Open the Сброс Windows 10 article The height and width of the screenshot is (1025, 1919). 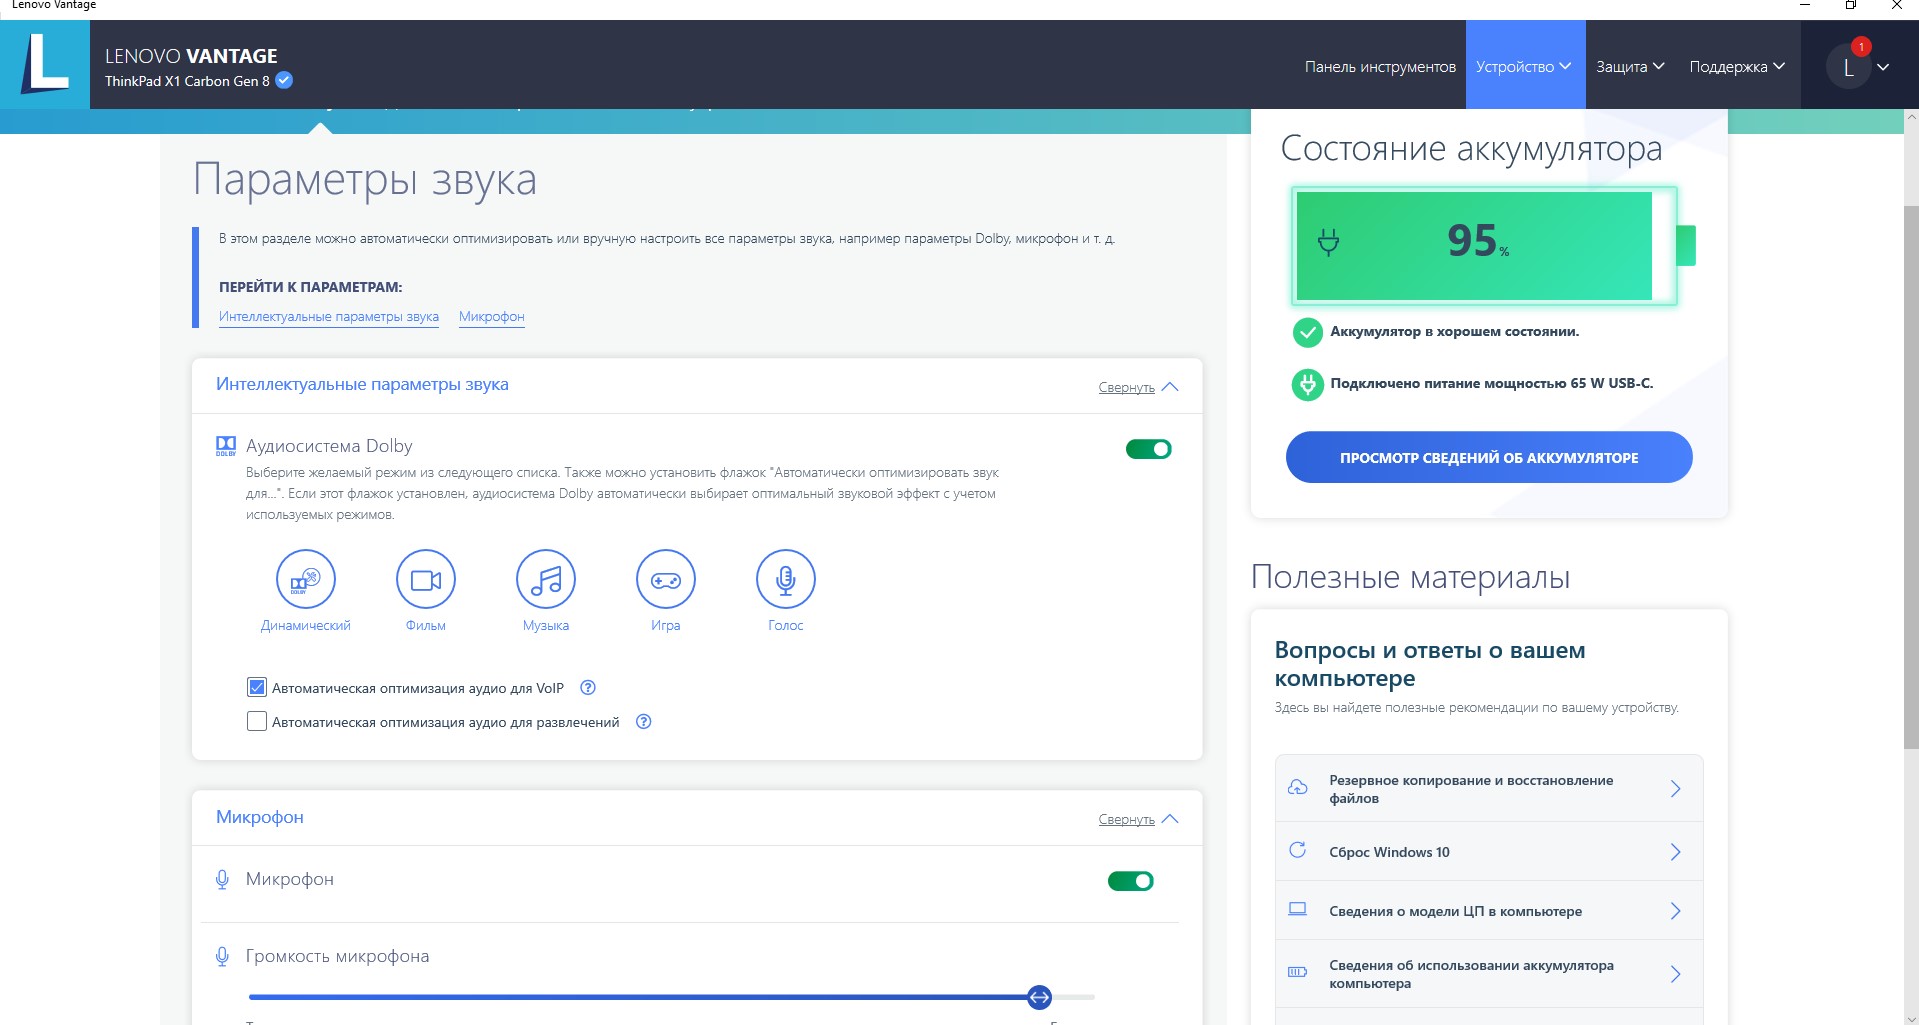[1489, 852]
